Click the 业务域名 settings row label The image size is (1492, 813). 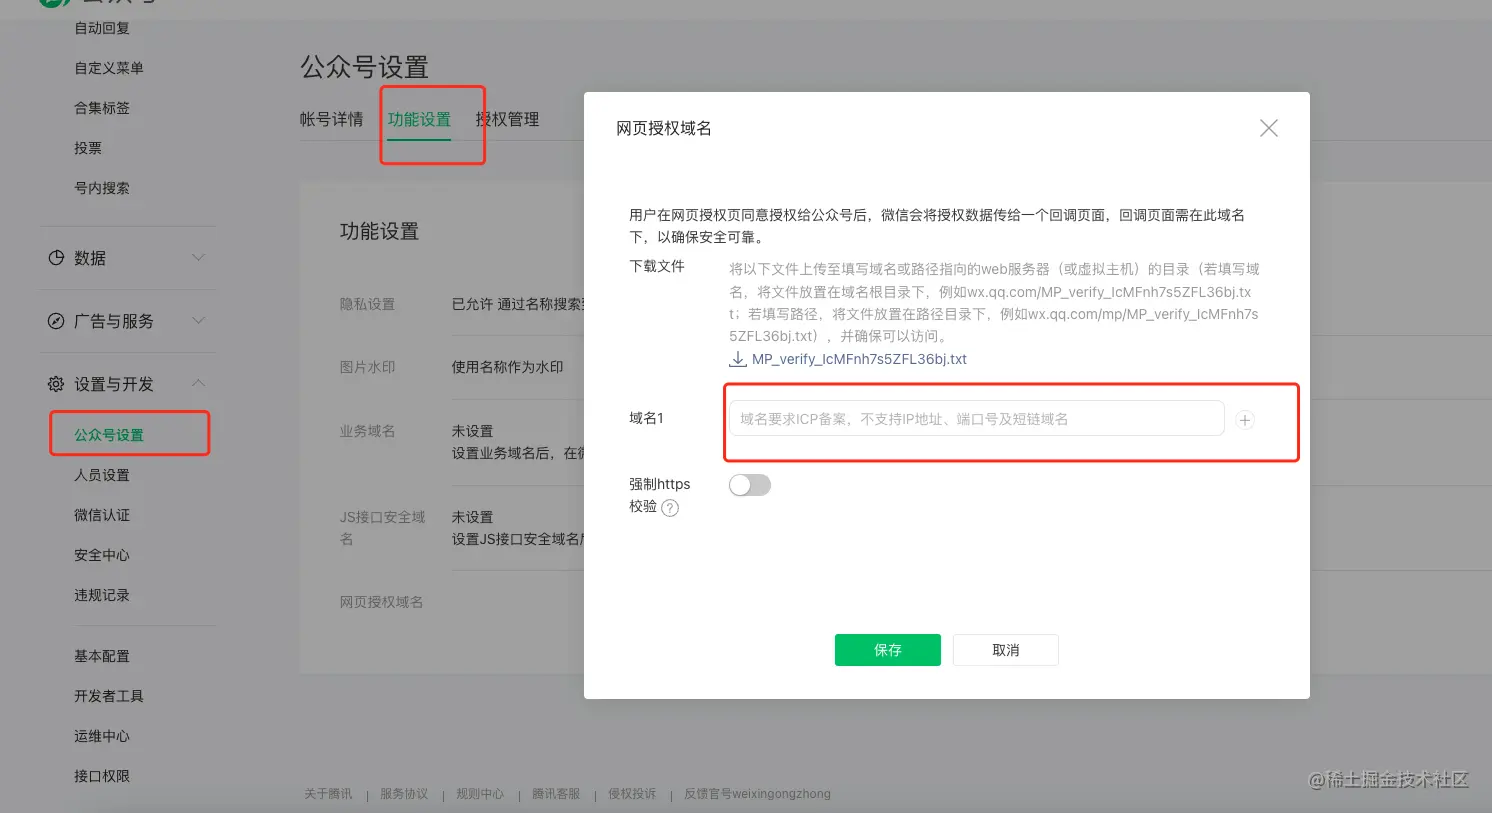tap(367, 431)
